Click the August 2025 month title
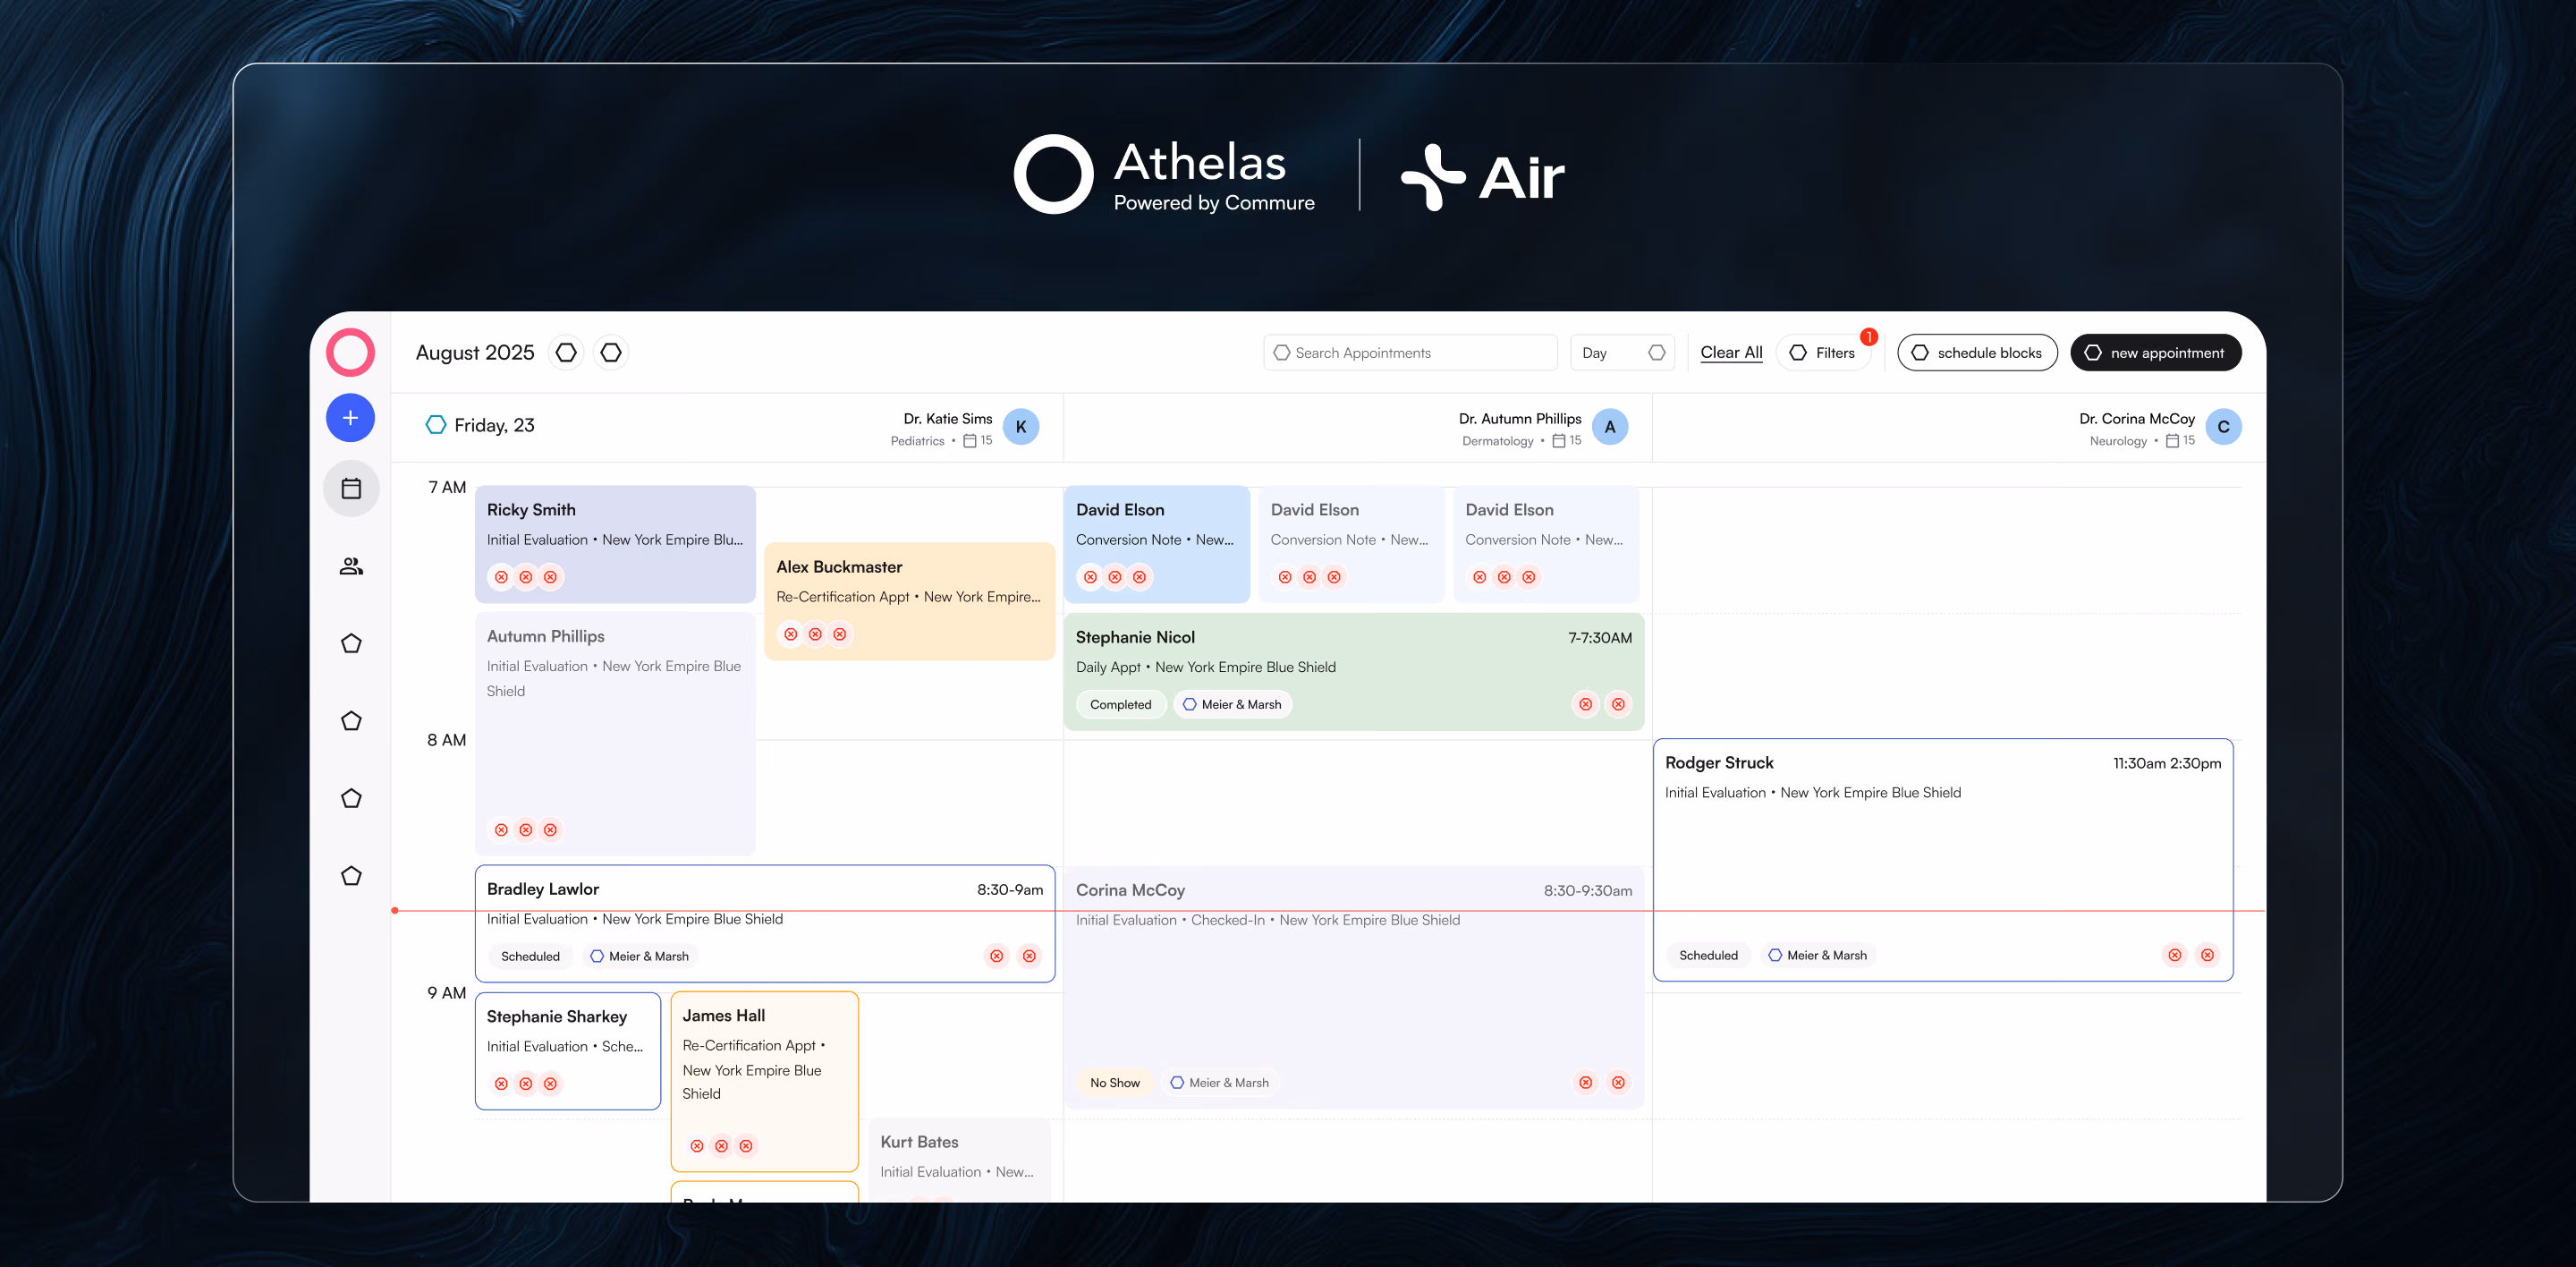Viewport: 2576px width, 1267px height. (475, 353)
